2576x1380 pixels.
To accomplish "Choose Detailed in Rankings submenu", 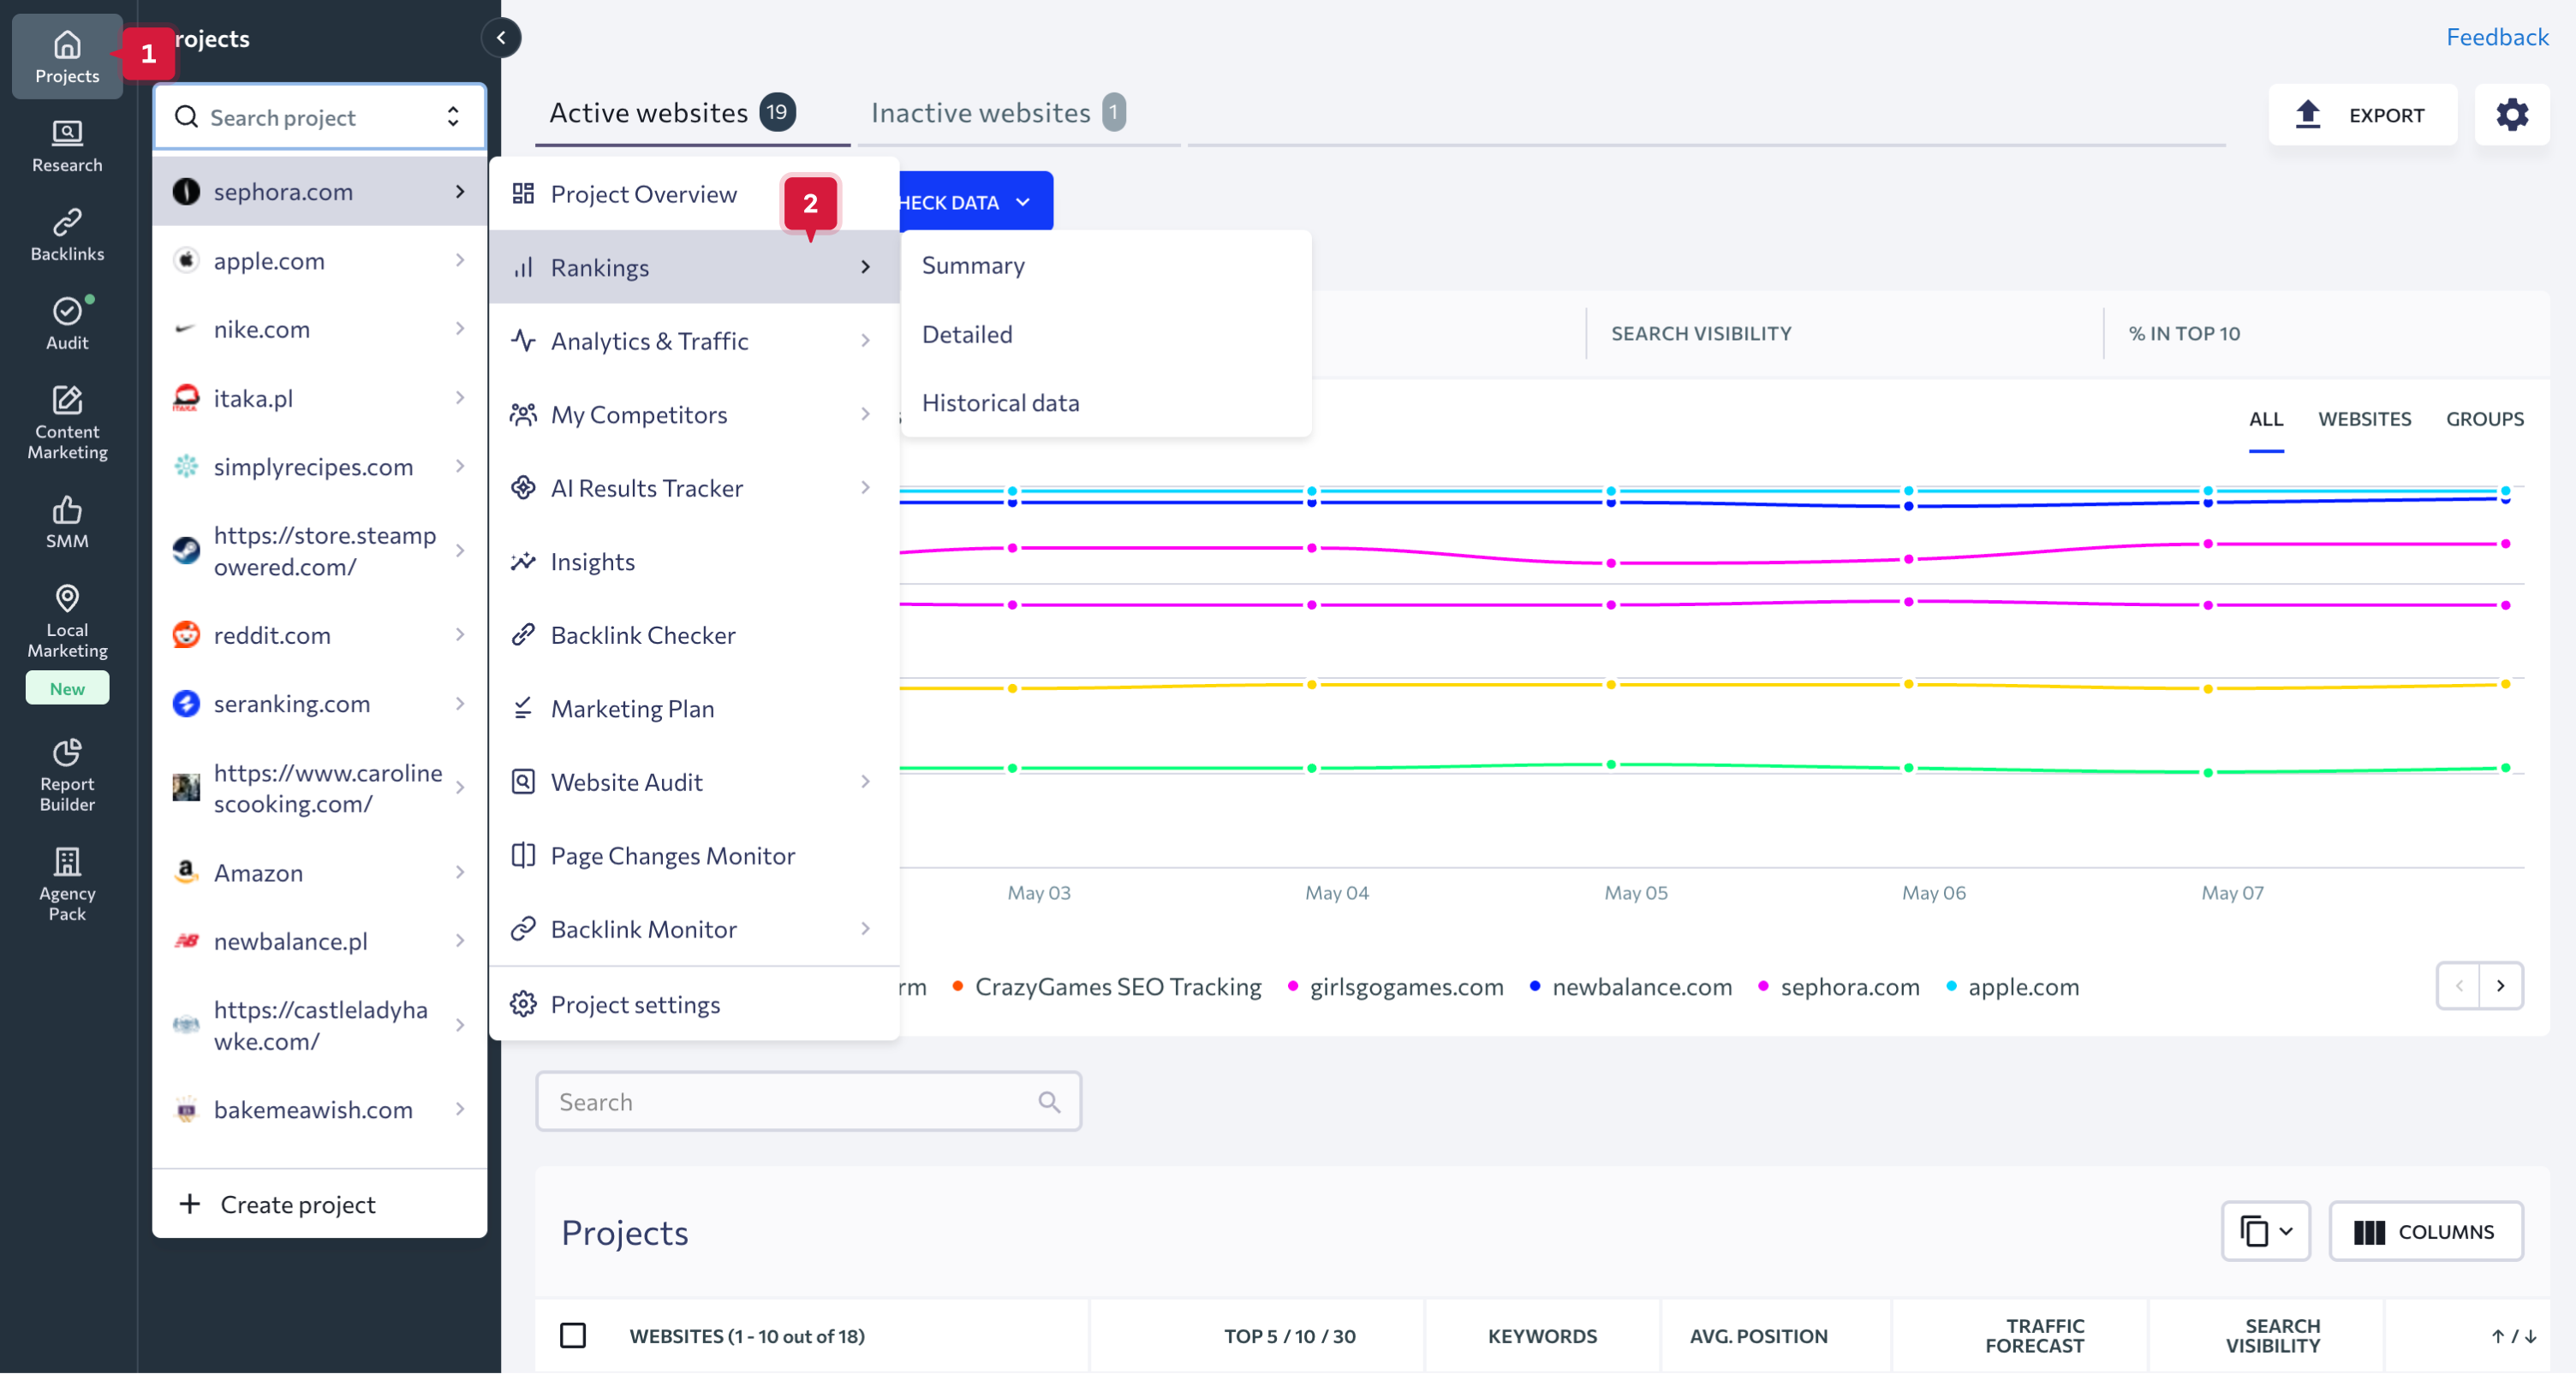I will (1106, 334).
